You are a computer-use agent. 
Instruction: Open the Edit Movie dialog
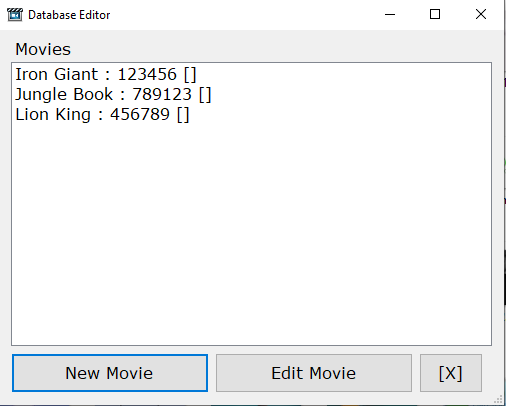314,373
